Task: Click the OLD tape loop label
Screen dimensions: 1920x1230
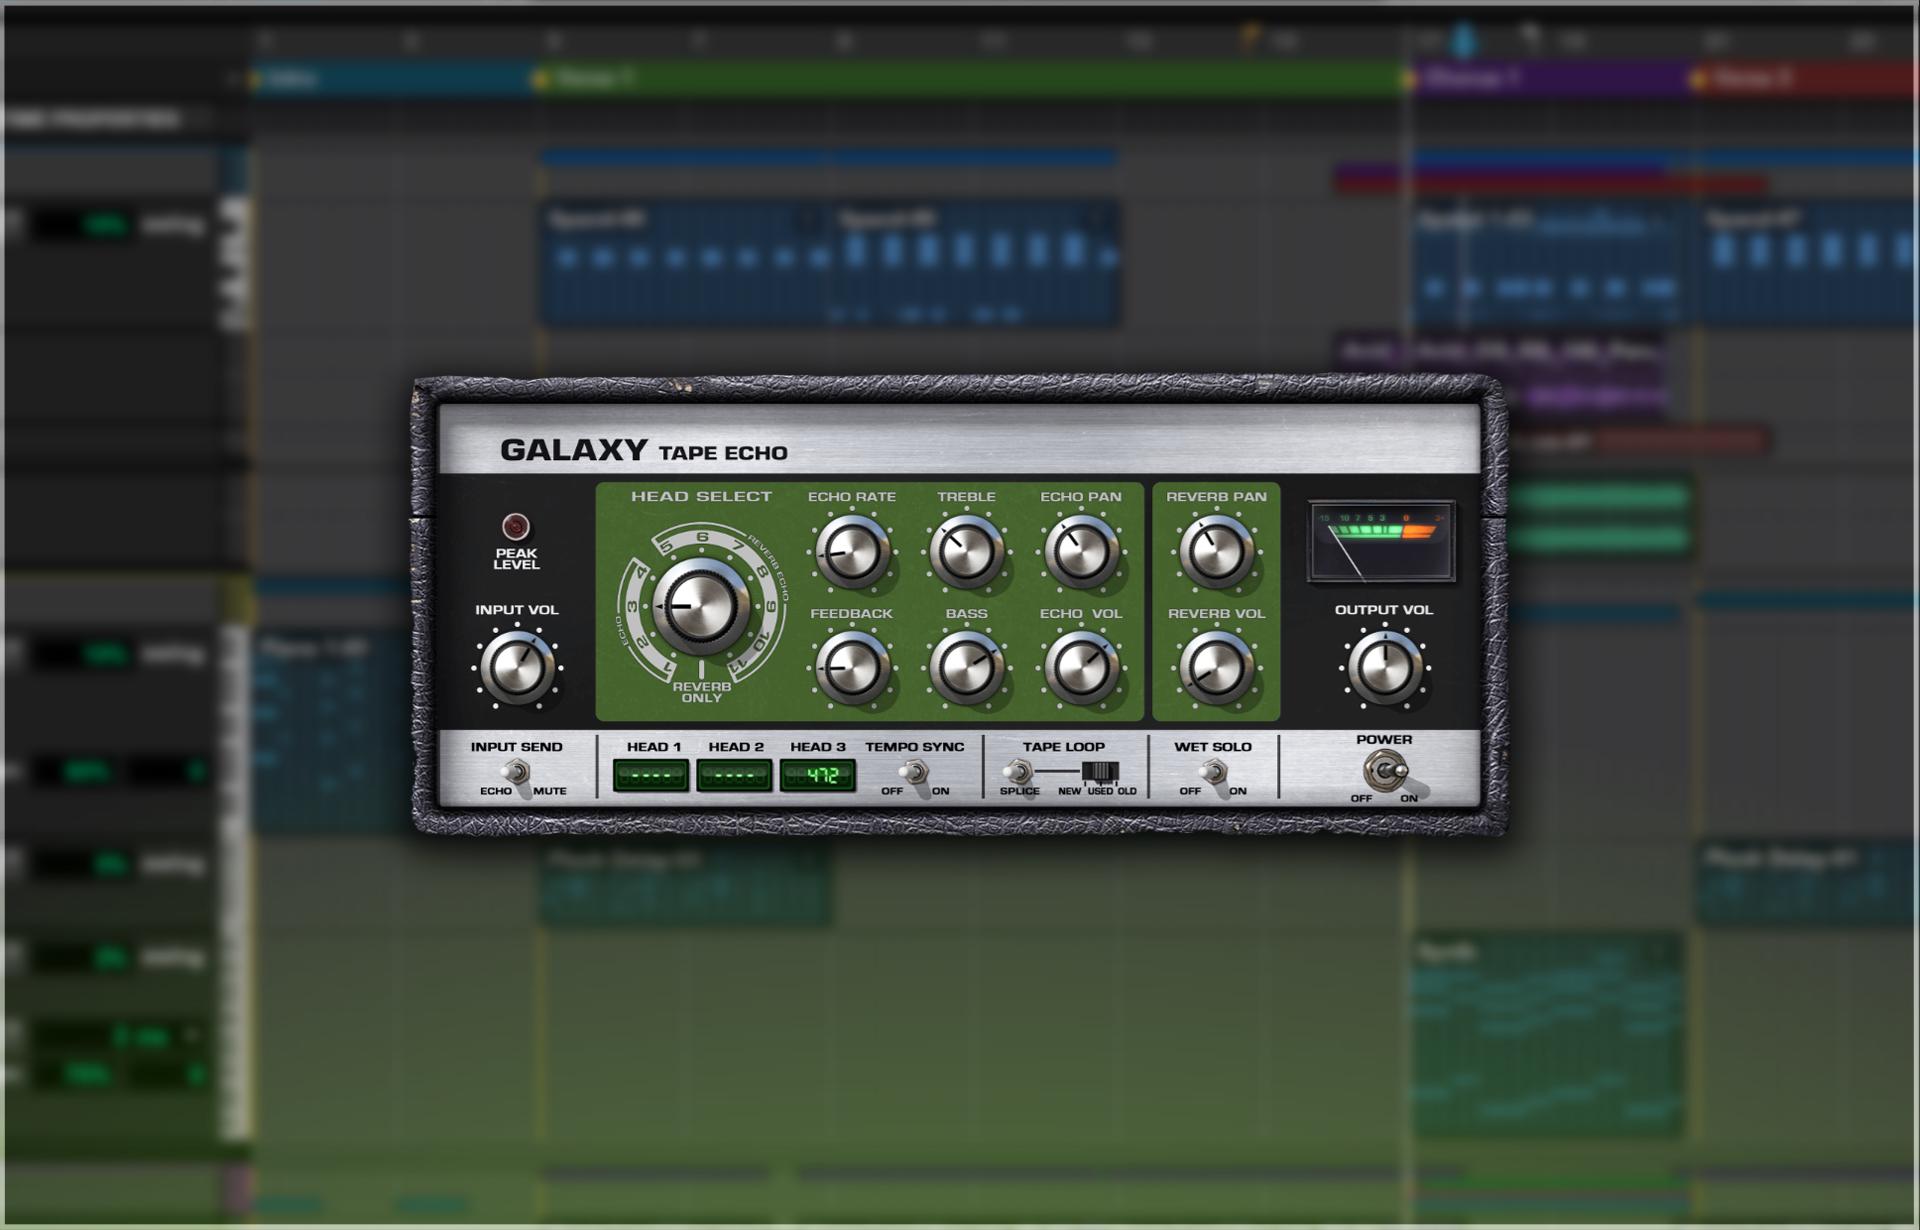Action: point(1127,791)
